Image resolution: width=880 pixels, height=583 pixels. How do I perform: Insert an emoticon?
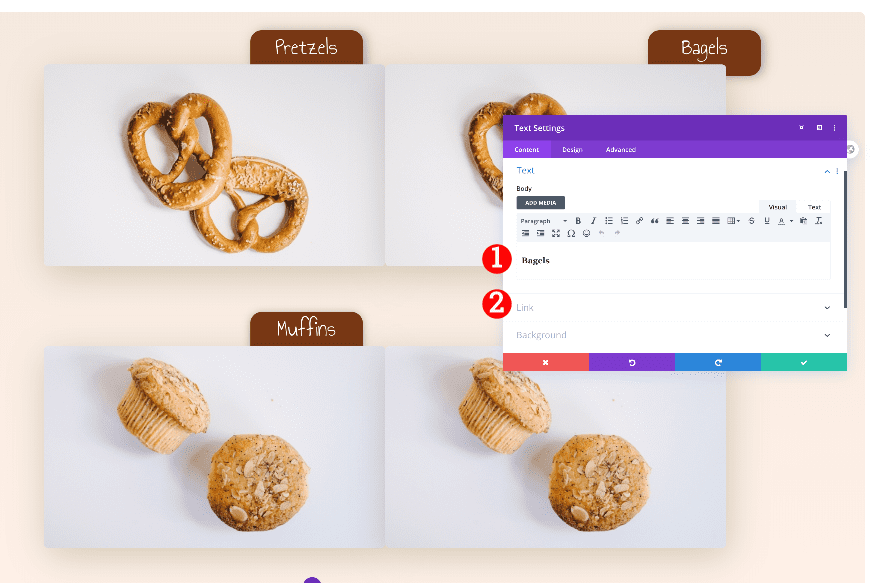(x=586, y=233)
